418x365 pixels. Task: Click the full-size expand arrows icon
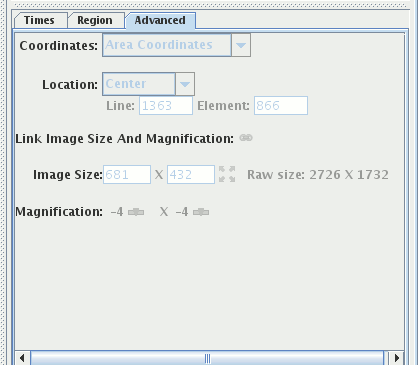tap(227, 174)
